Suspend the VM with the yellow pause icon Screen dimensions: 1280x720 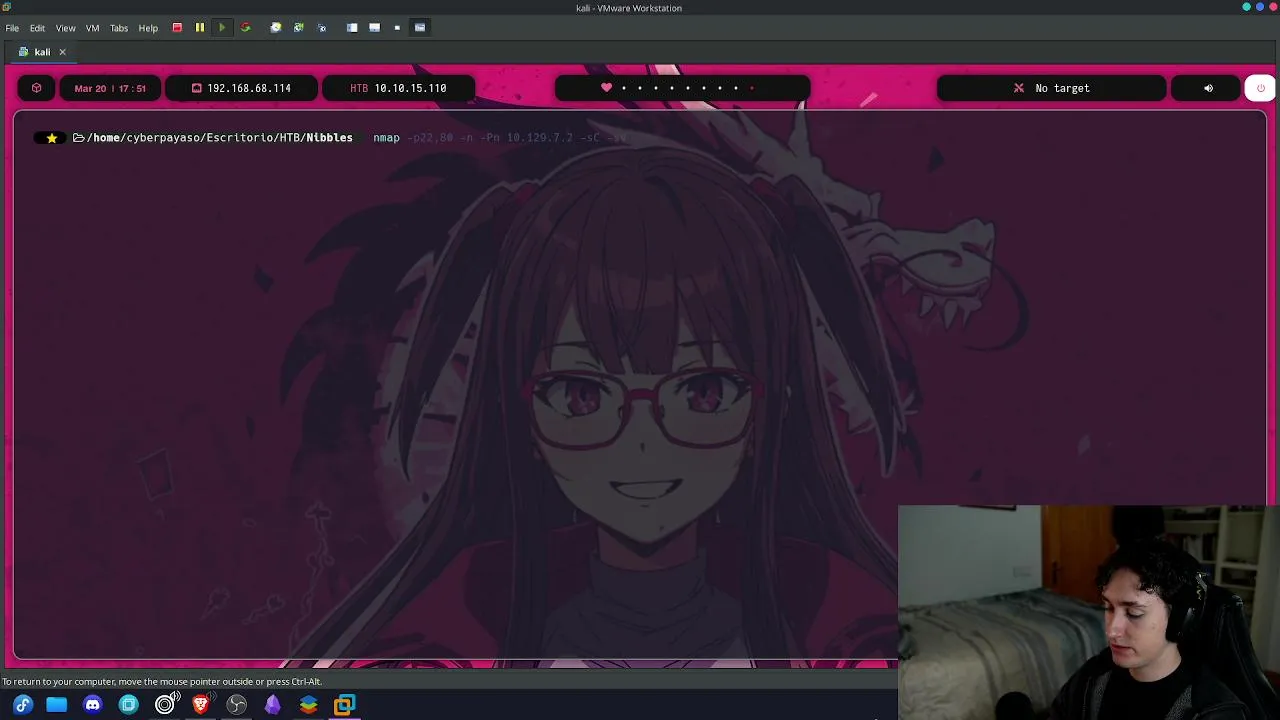click(199, 28)
